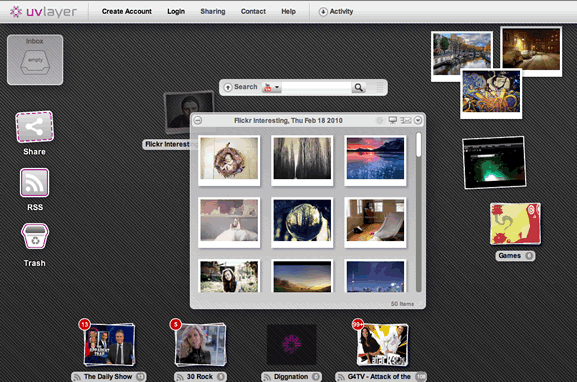Viewport: 577px width, 382px height.
Task: Click the Games label
Action: [x=510, y=256]
